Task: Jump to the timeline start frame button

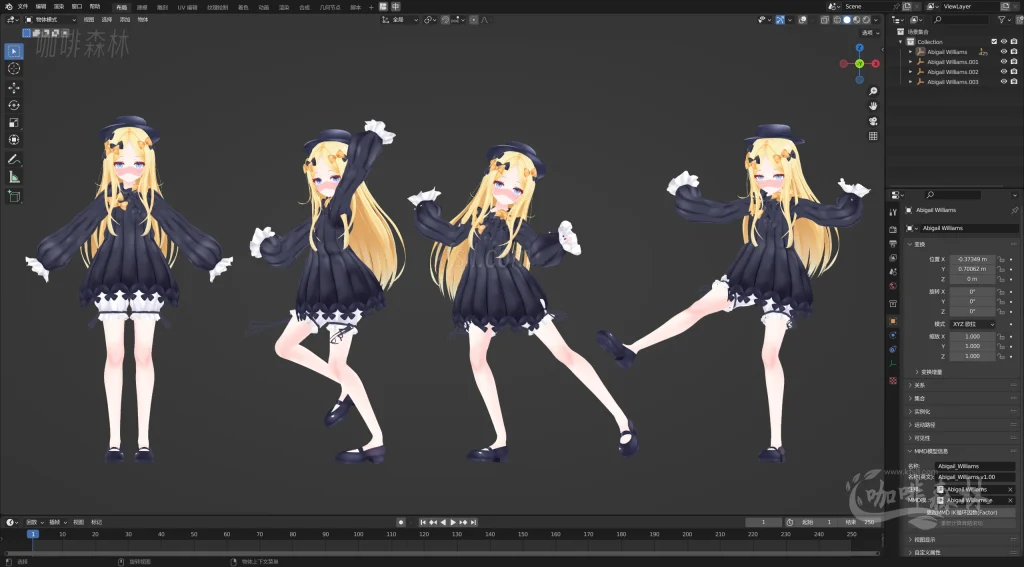Action: [x=423, y=522]
